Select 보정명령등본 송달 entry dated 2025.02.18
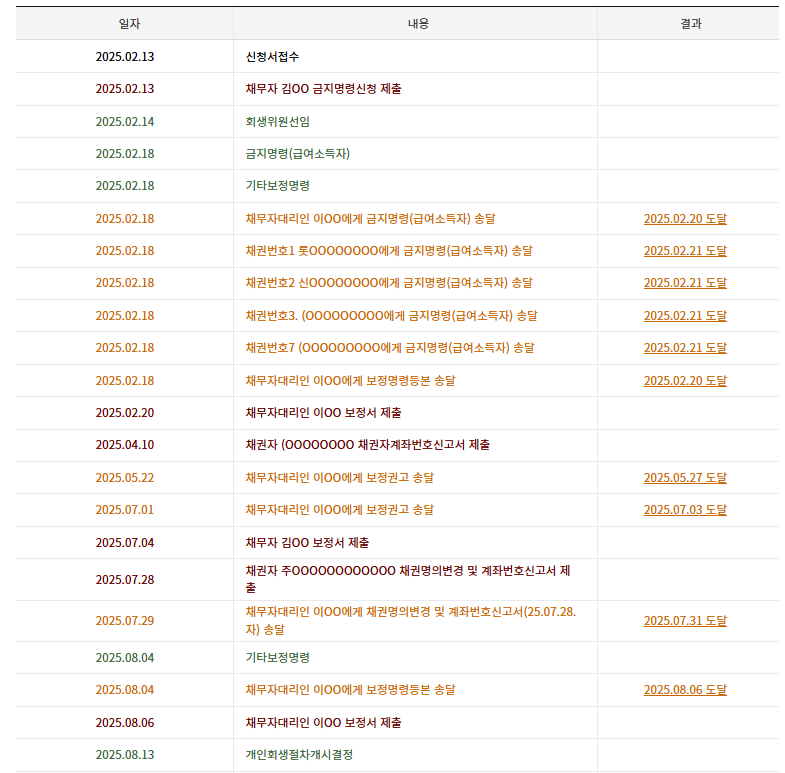 click(x=350, y=381)
